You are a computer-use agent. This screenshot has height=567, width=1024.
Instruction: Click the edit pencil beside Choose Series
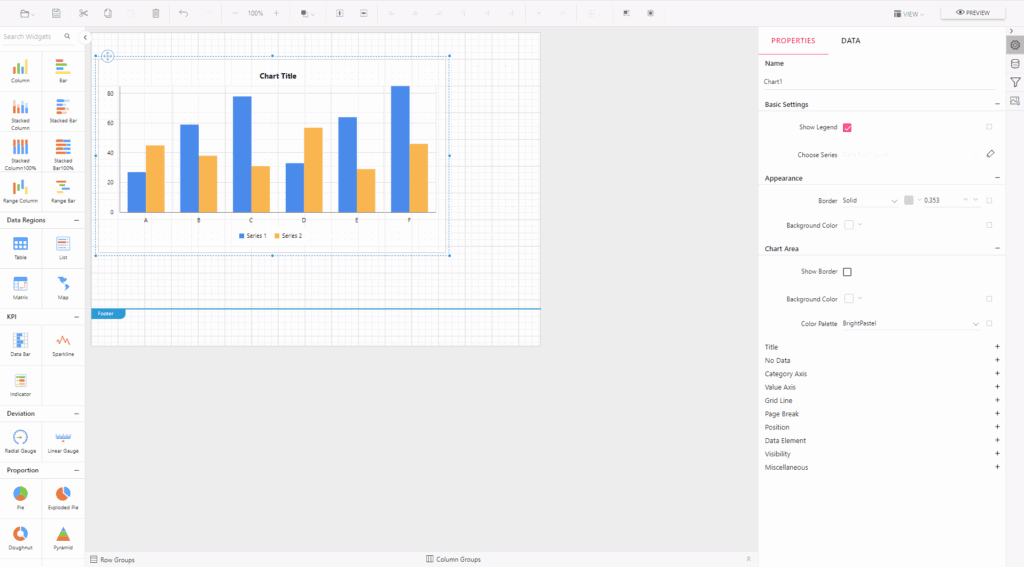tap(990, 154)
